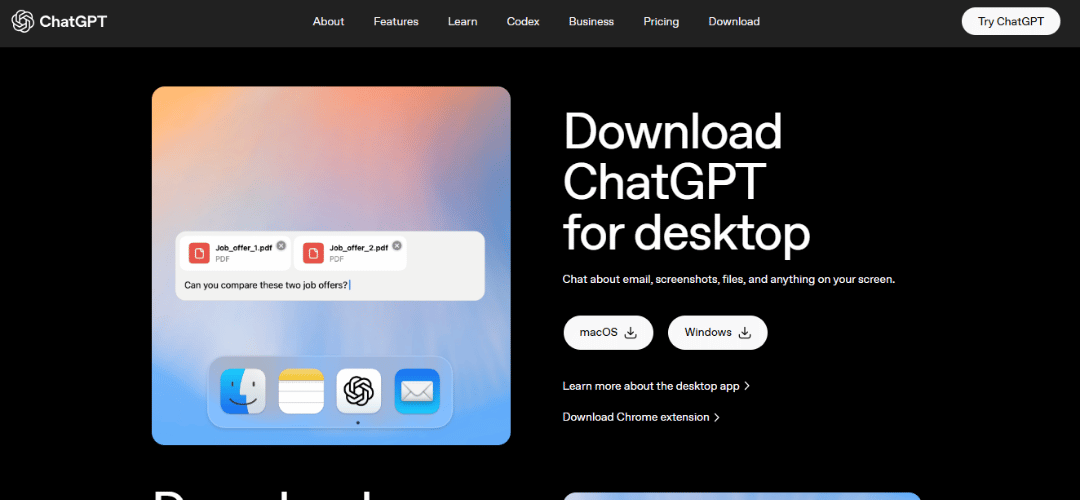
Task: Click the chevron beside Learn more about the desktop app
Action: [747, 386]
